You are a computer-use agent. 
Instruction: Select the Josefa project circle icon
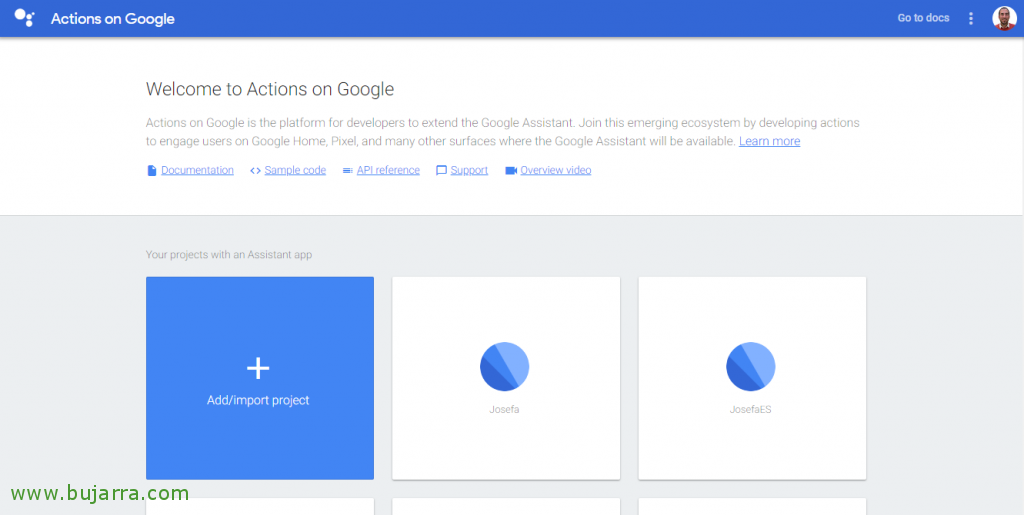[x=504, y=366]
